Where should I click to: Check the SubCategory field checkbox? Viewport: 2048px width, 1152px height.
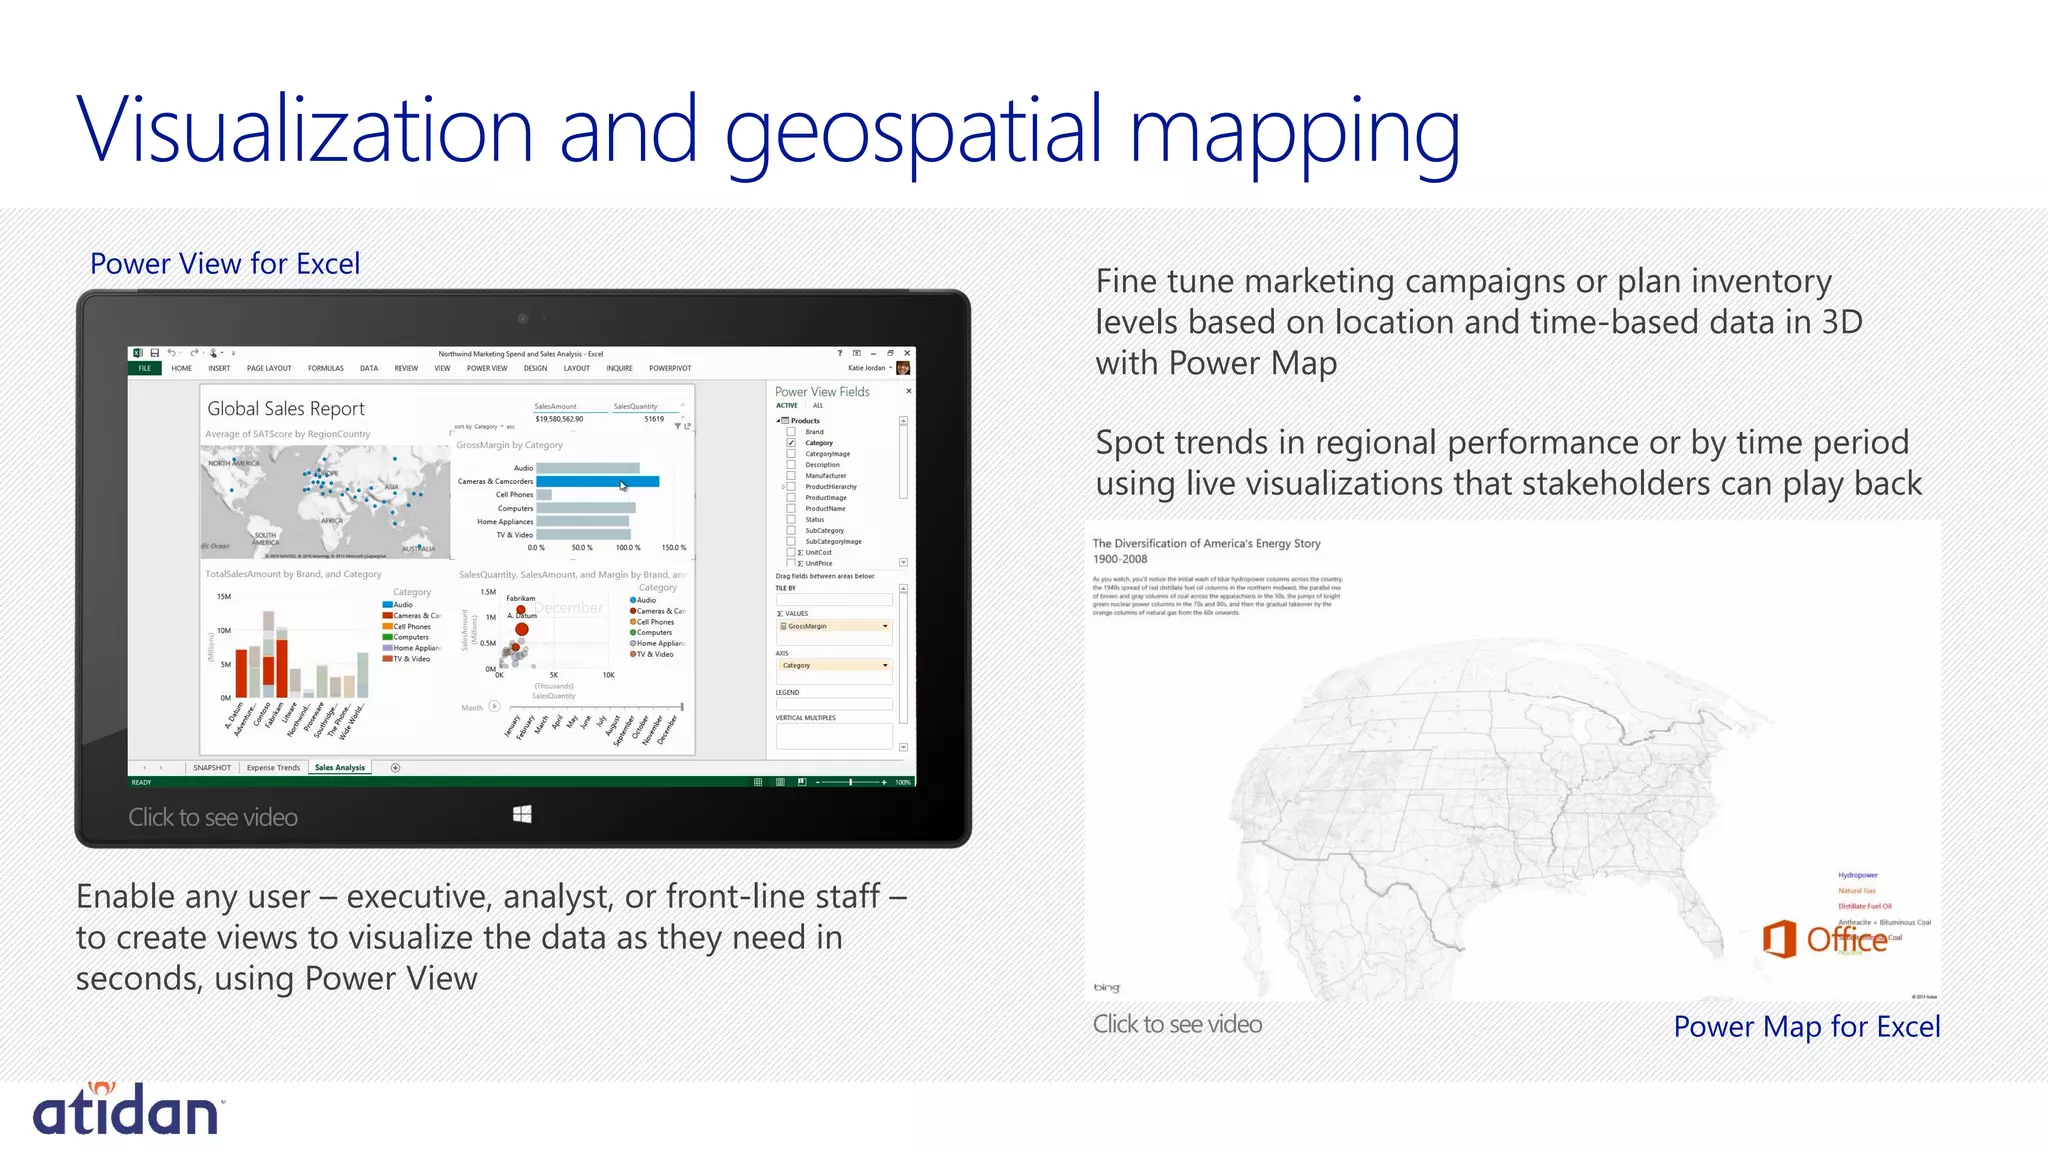(791, 531)
